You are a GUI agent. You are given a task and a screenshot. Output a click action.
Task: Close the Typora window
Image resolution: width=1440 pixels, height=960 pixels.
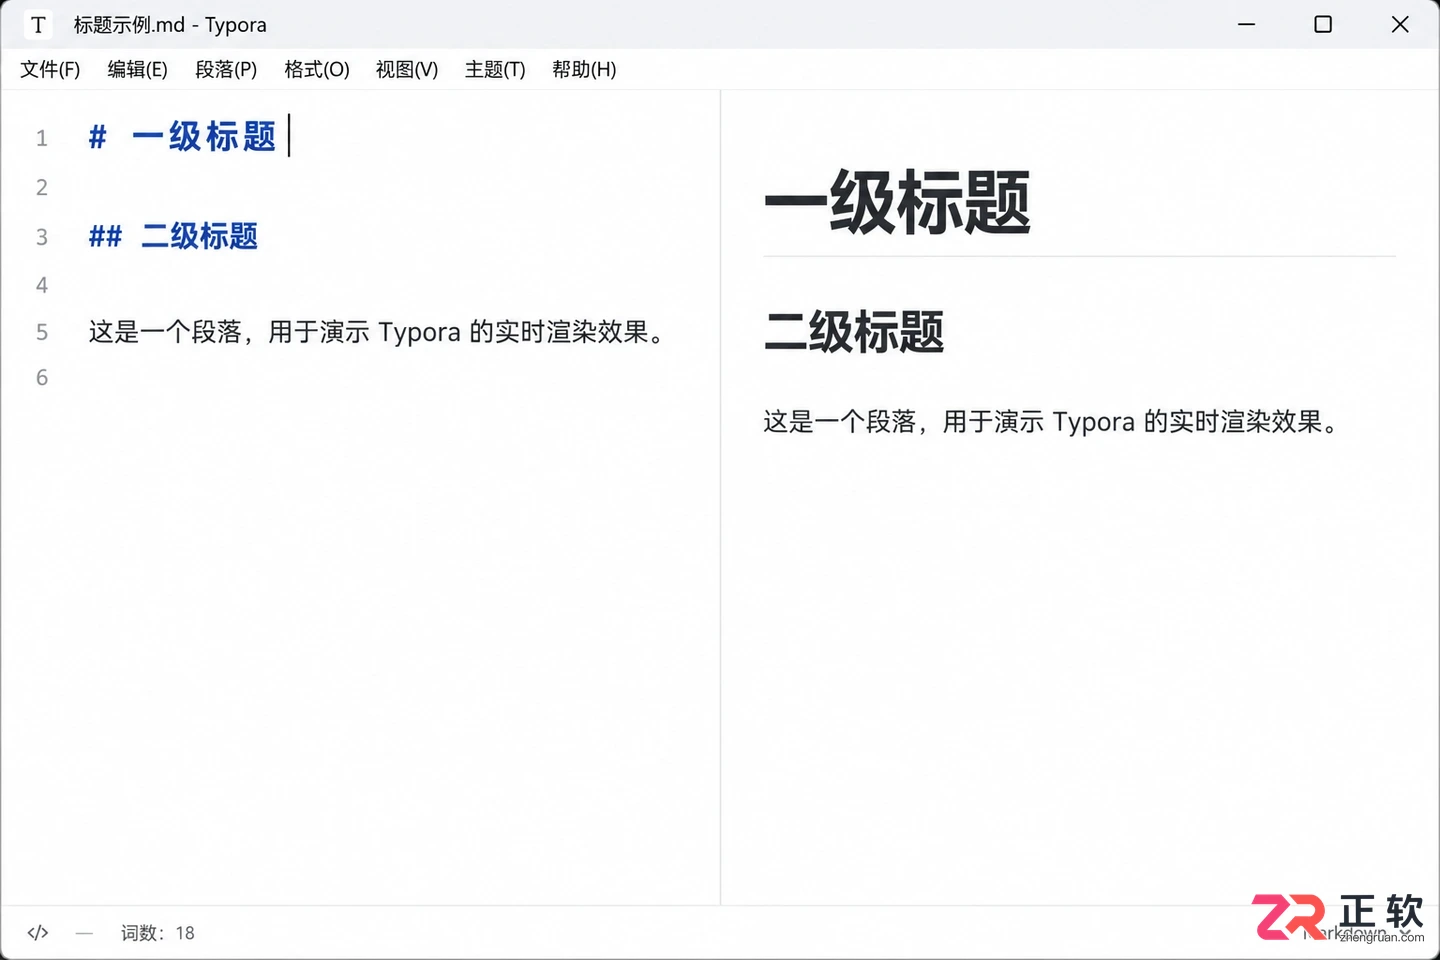(1400, 24)
